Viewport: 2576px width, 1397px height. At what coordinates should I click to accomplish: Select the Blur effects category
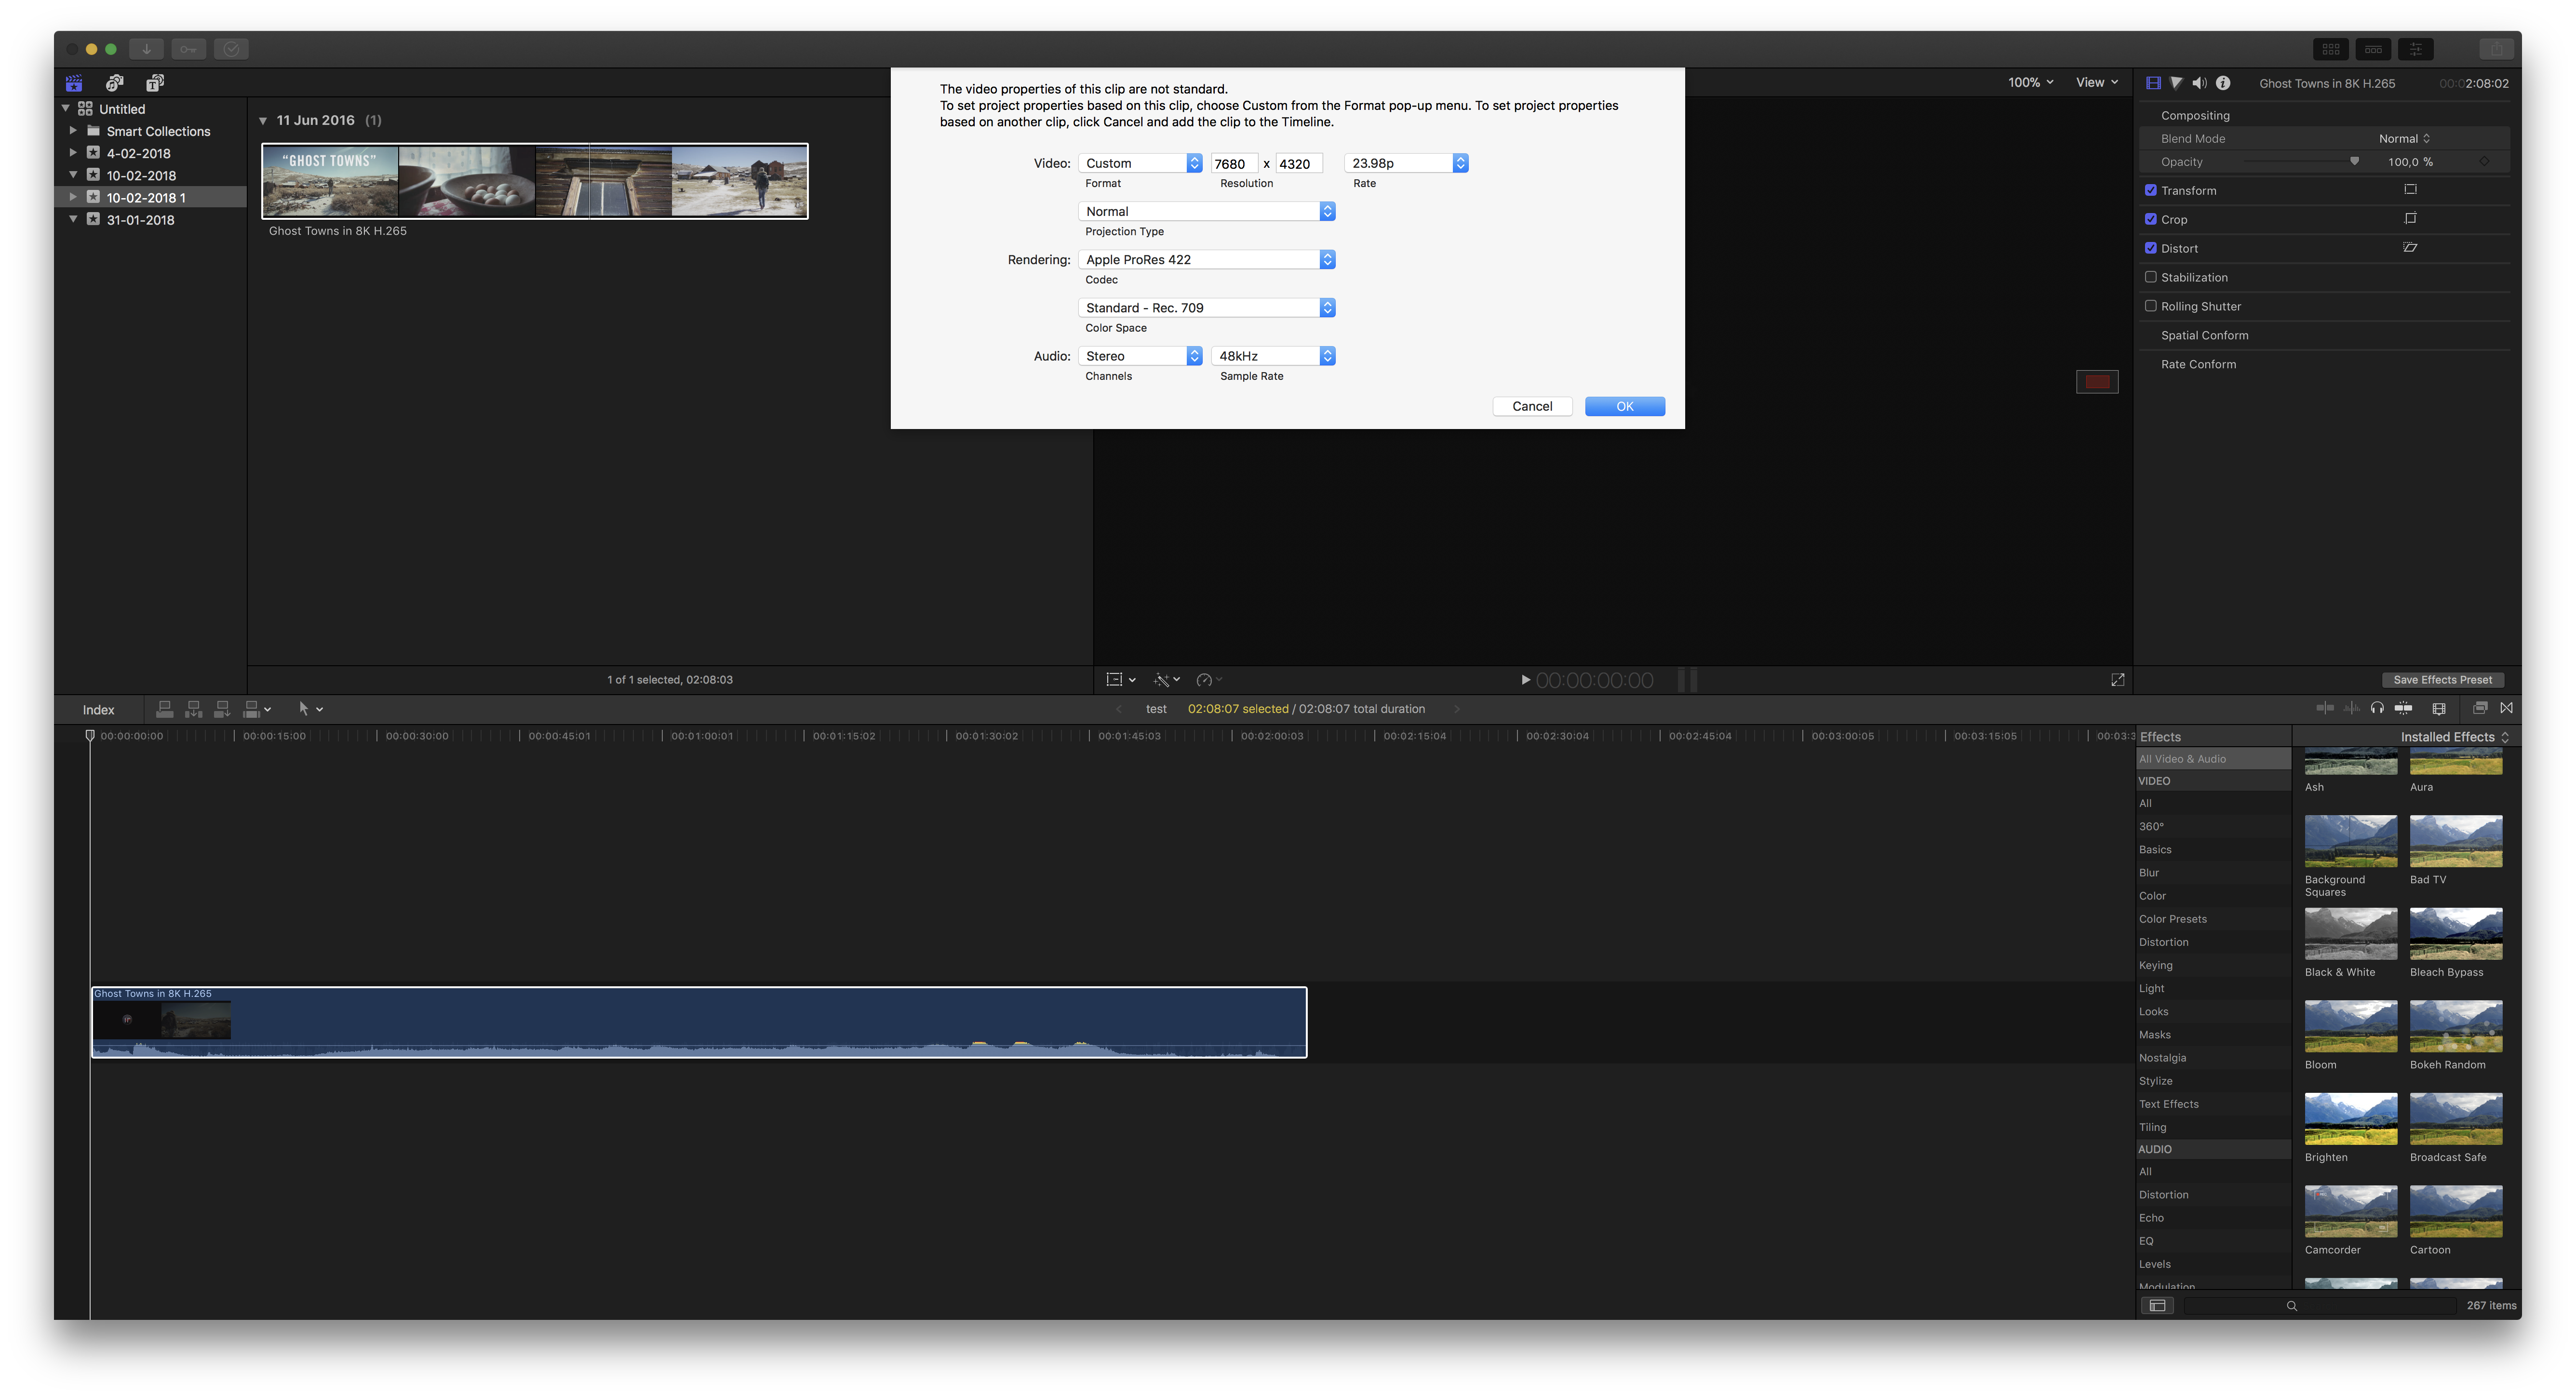pyautogui.click(x=2149, y=872)
